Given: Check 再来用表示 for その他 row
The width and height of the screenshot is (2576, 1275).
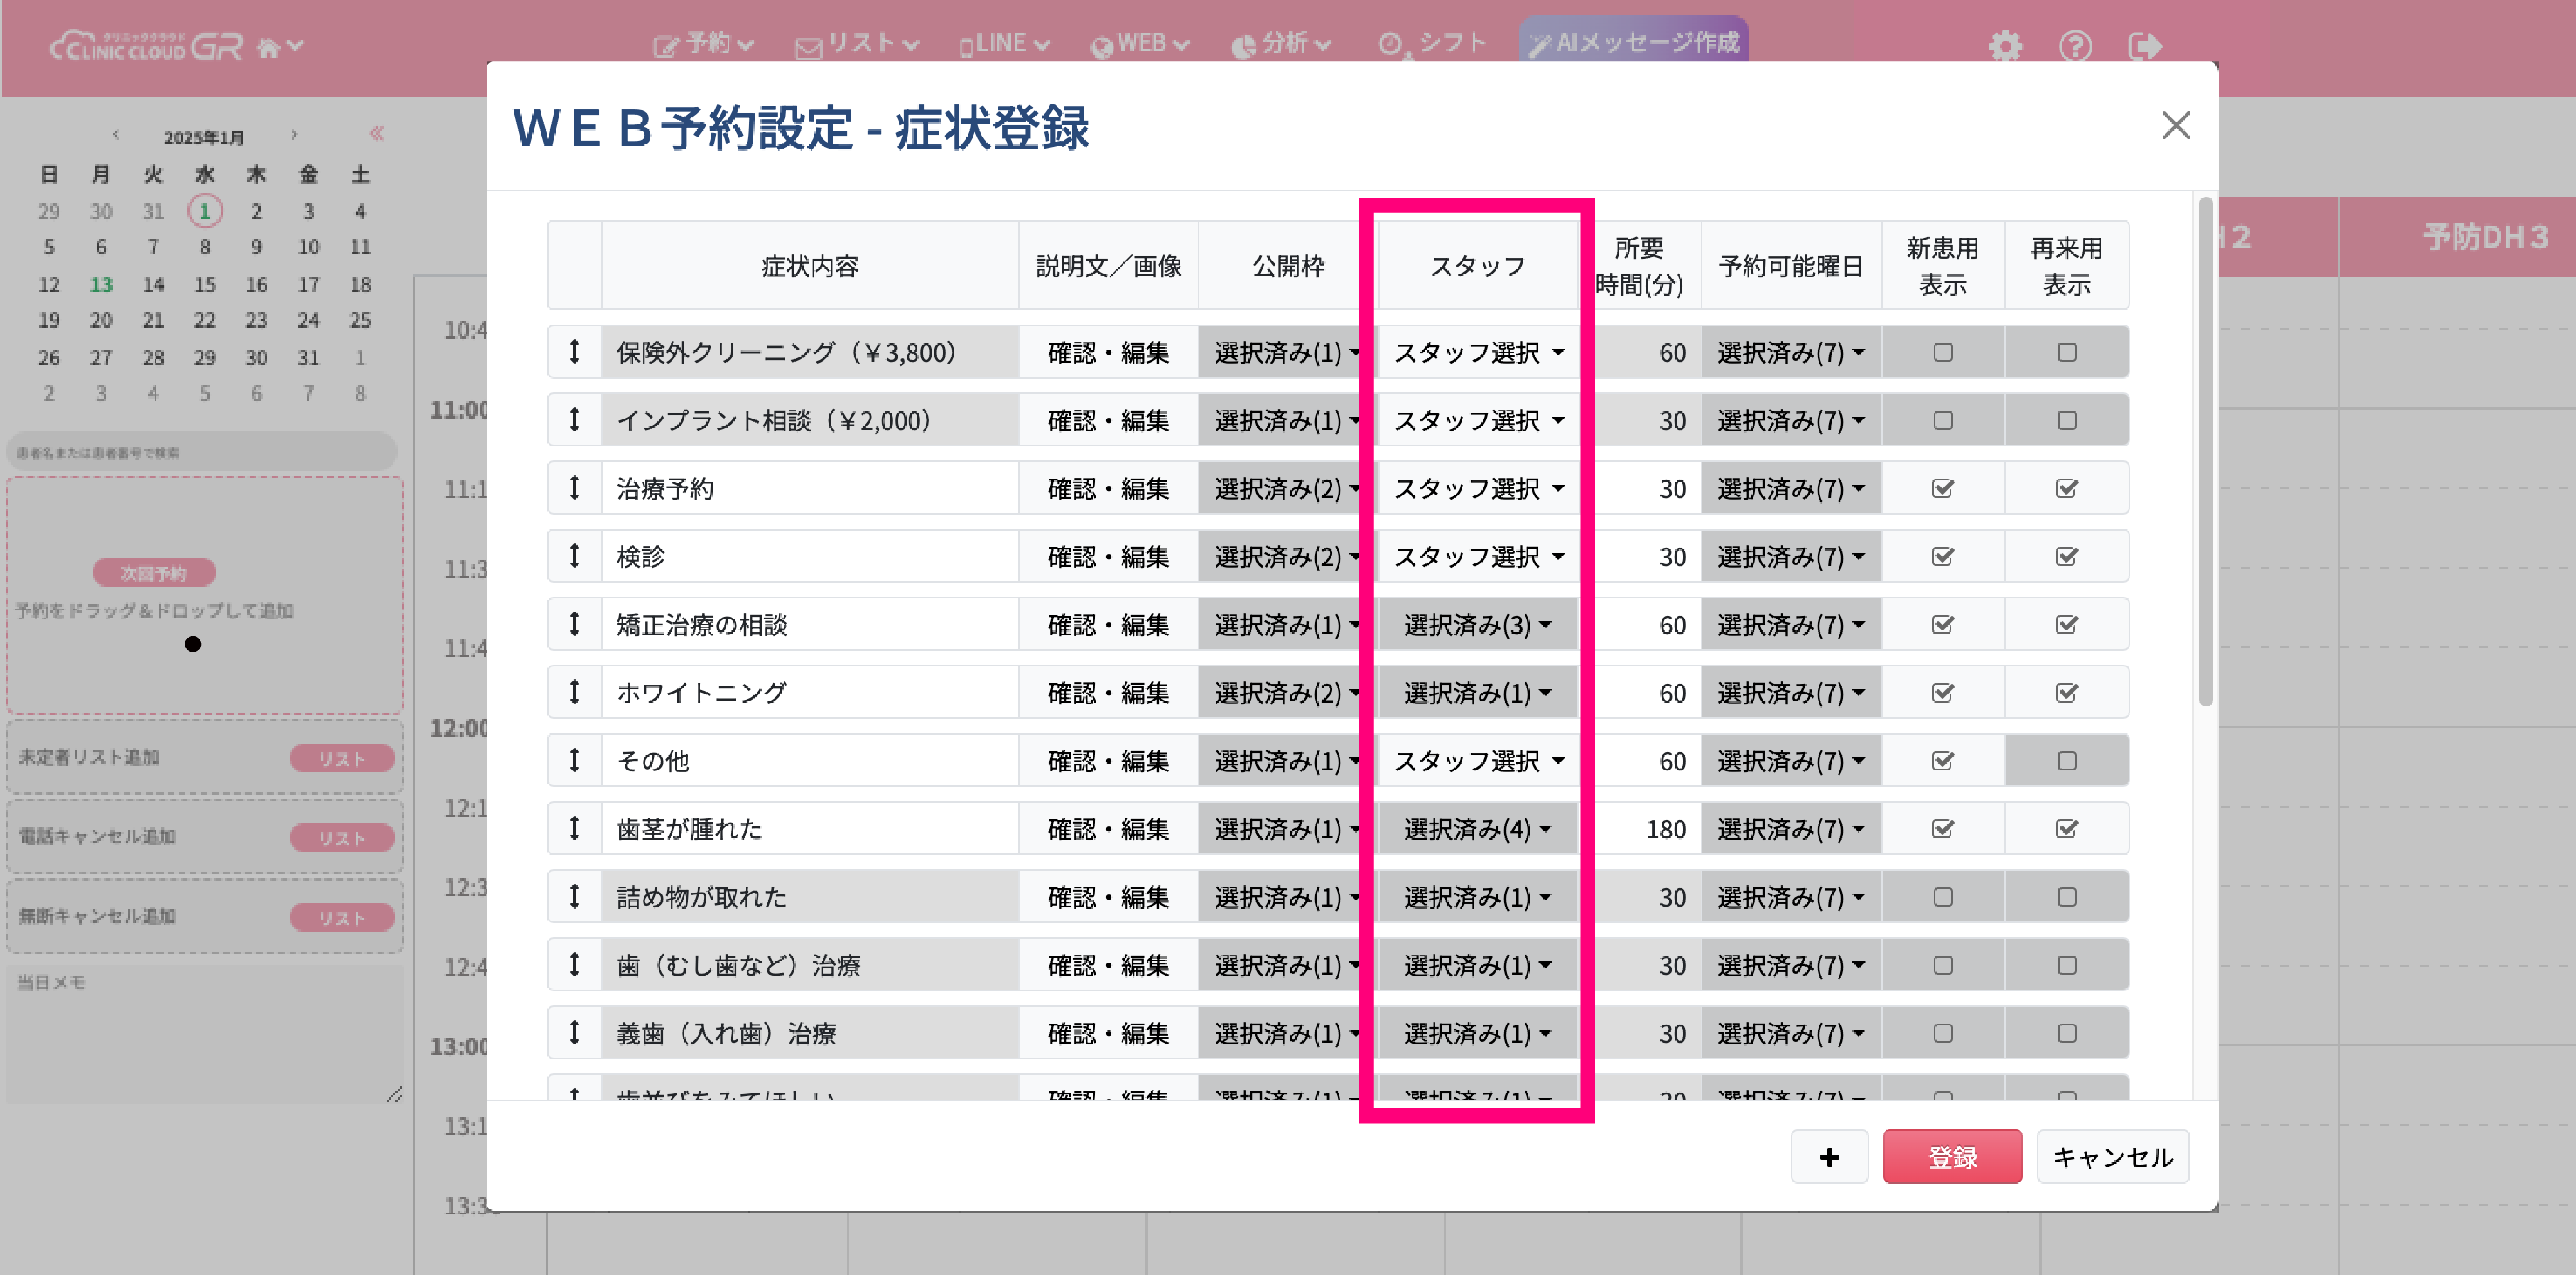Looking at the screenshot, I should [2066, 761].
